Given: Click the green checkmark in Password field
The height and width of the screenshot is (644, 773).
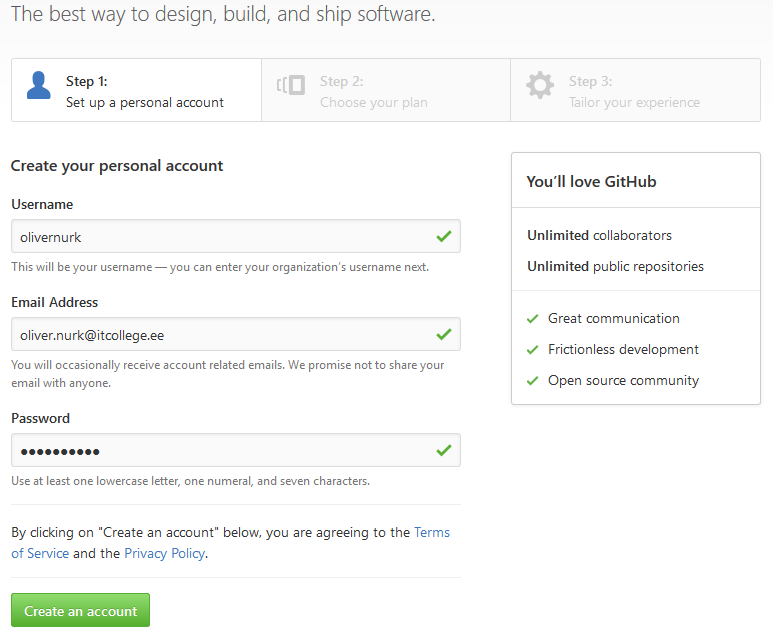Looking at the screenshot, I should point(444,450).
